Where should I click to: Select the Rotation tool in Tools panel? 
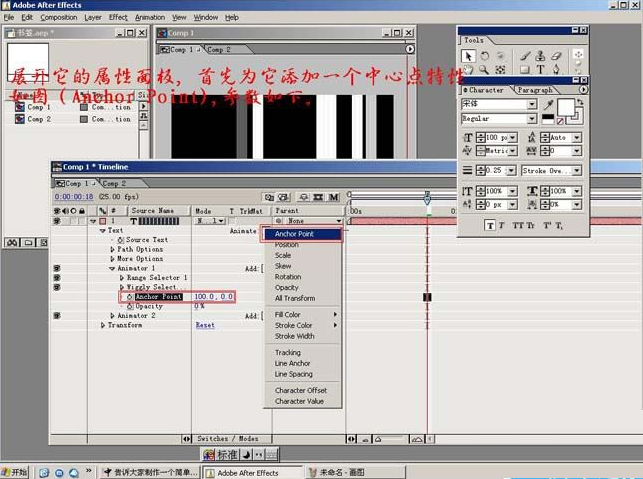pyautogui.click(x=485, y=56)
